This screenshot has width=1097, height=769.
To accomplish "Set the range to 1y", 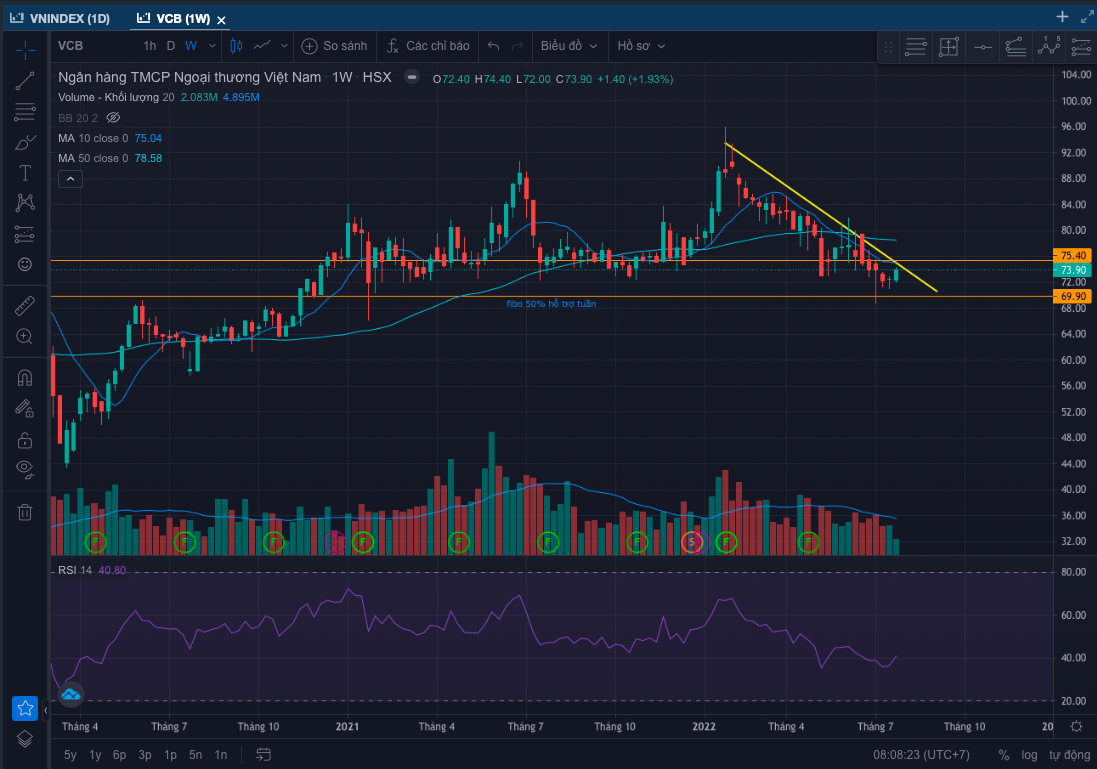I will point(95,754).
